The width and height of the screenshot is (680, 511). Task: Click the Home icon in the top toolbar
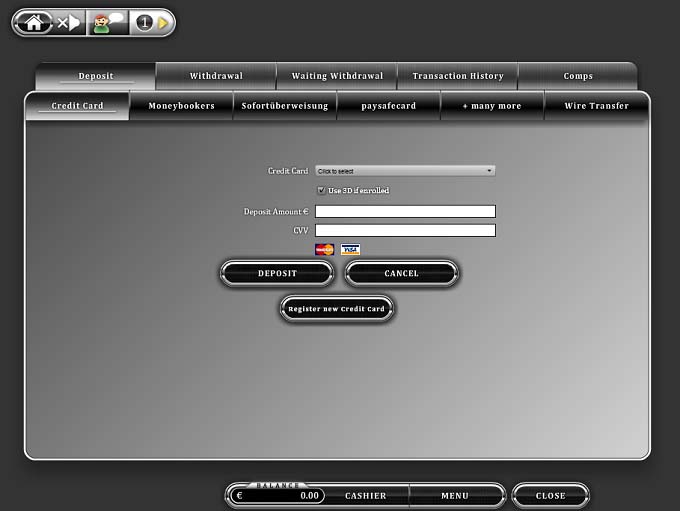click(x=33, y=22)
